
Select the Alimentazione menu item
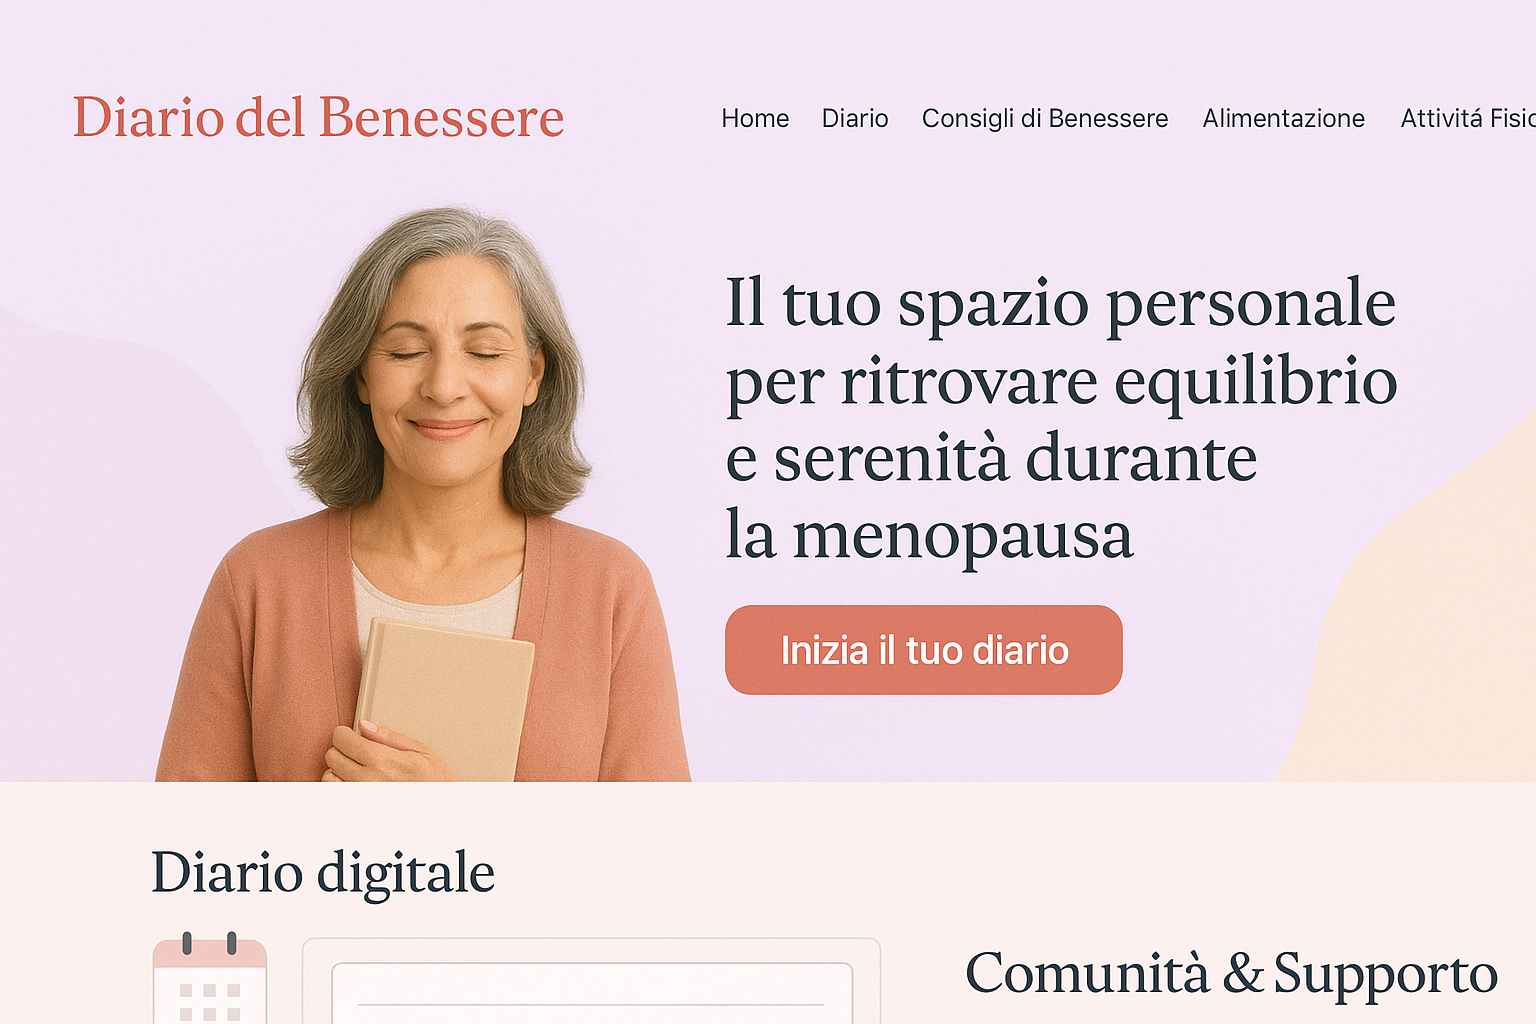1283,118
